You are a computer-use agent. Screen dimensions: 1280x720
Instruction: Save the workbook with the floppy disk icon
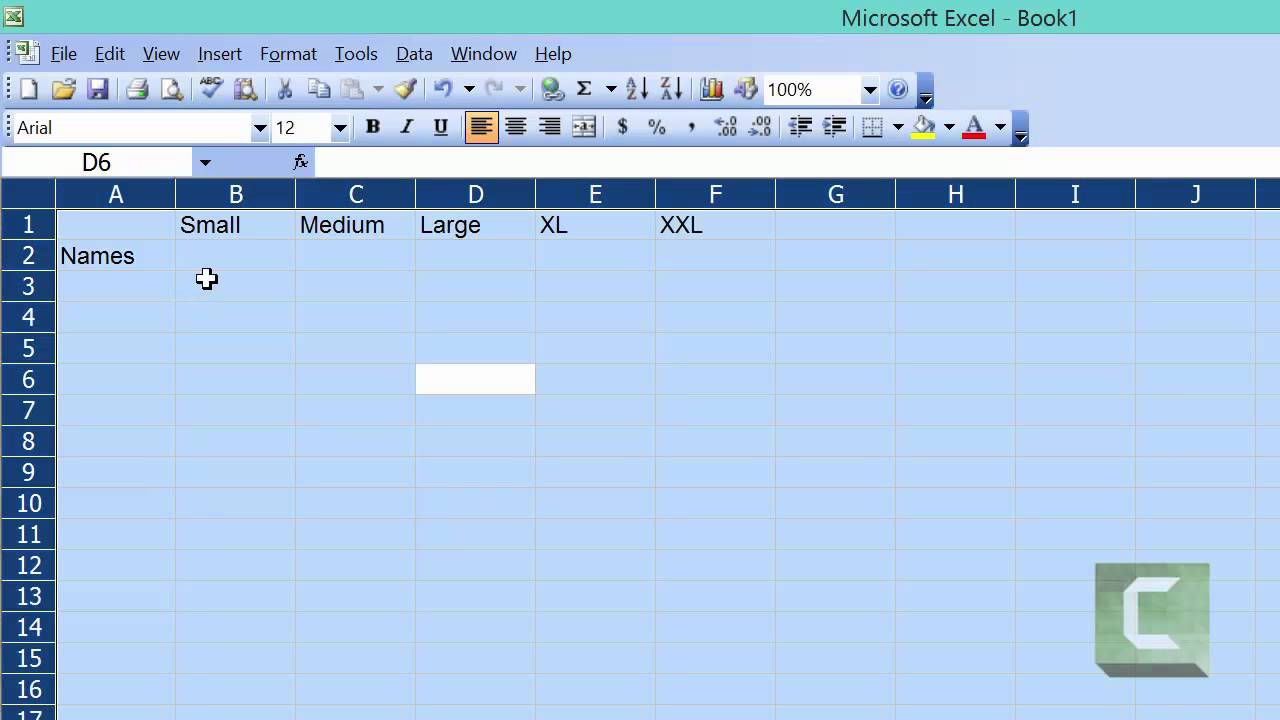pyautogui.click(x=97, y=90)
